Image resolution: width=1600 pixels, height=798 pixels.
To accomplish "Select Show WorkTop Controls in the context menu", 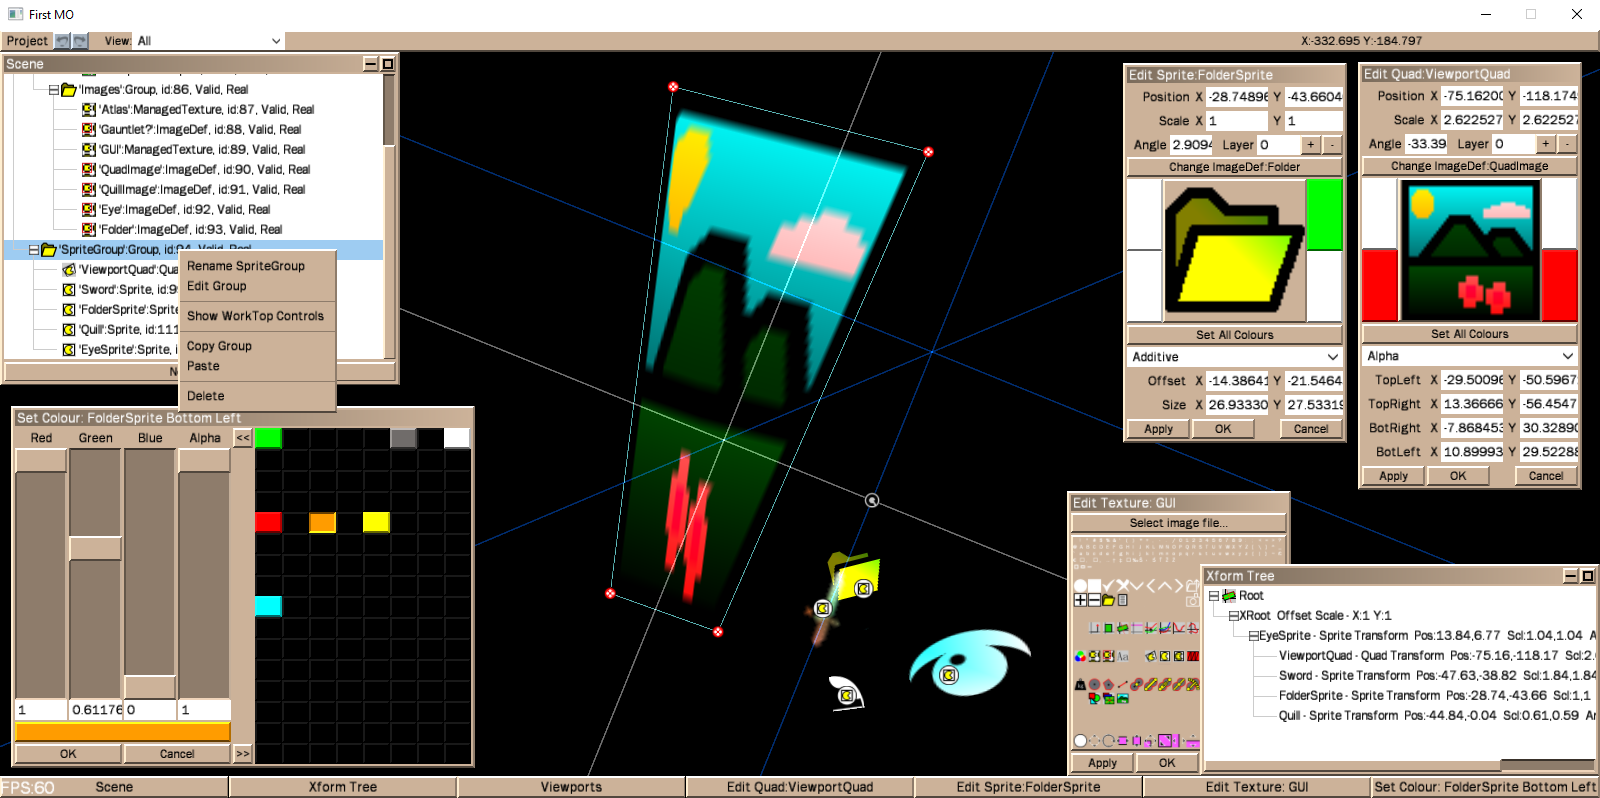I will click(x=255, y=316).
